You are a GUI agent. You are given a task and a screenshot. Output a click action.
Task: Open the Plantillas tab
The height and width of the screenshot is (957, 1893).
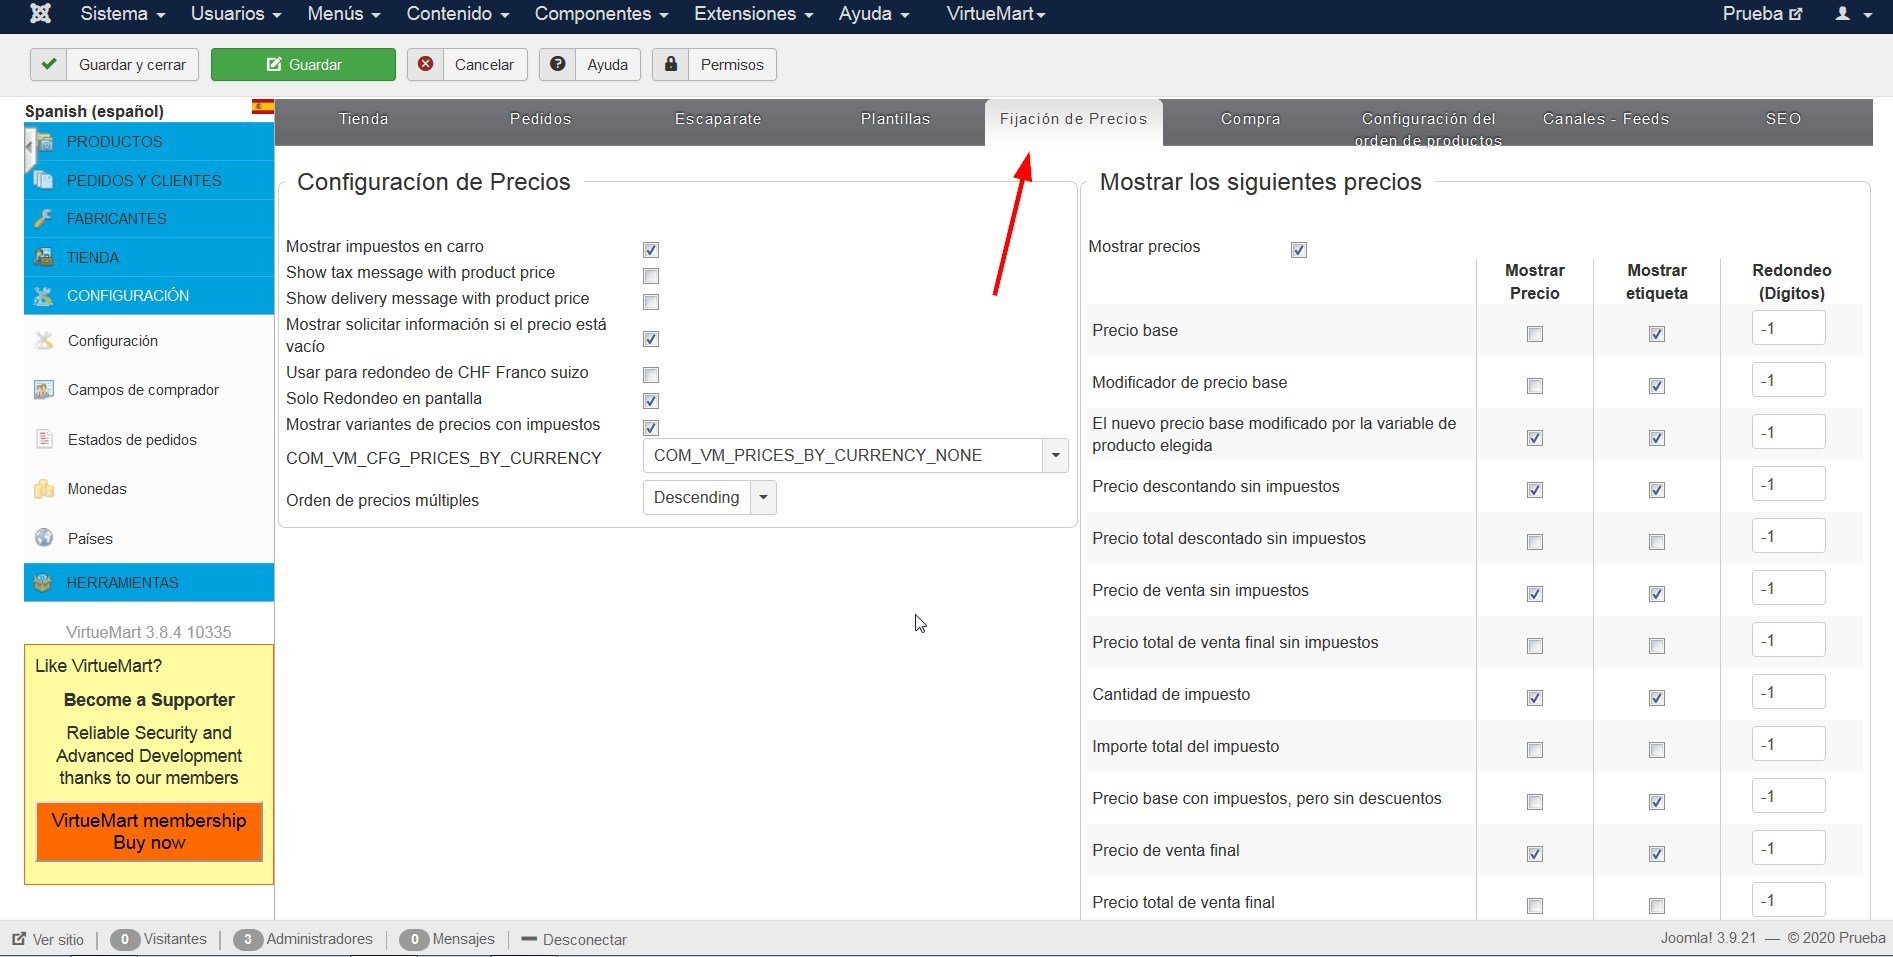pos(896,119)
